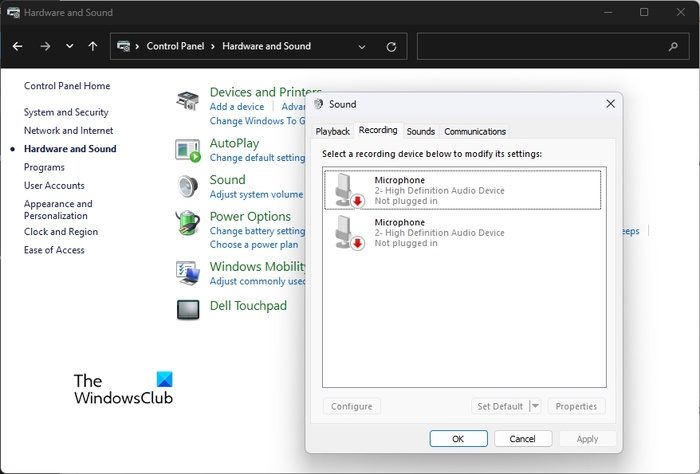Image resolution: width=700 pixels, height=474 pixels.
Task: Open the Sounds tab
Action: pyautogui.click(x=420, y=131)
